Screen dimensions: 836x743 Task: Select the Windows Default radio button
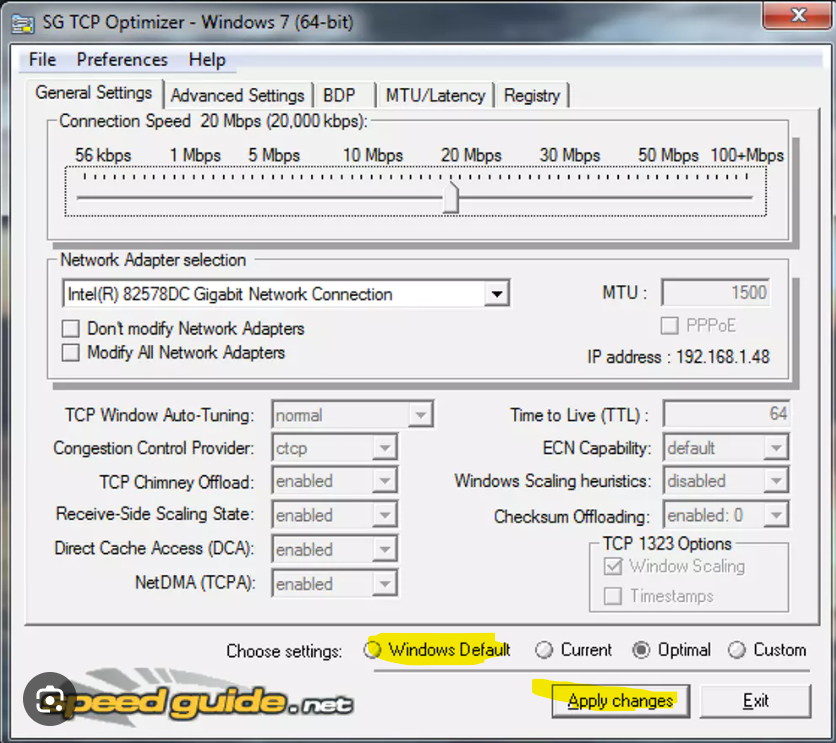[x=372, y=650]
